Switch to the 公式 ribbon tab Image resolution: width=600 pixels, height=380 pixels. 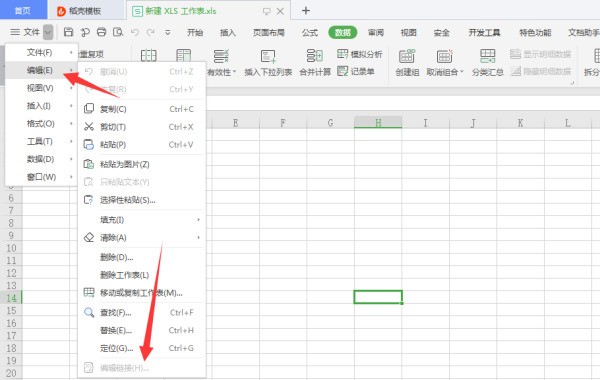click(x=310, y=33)
